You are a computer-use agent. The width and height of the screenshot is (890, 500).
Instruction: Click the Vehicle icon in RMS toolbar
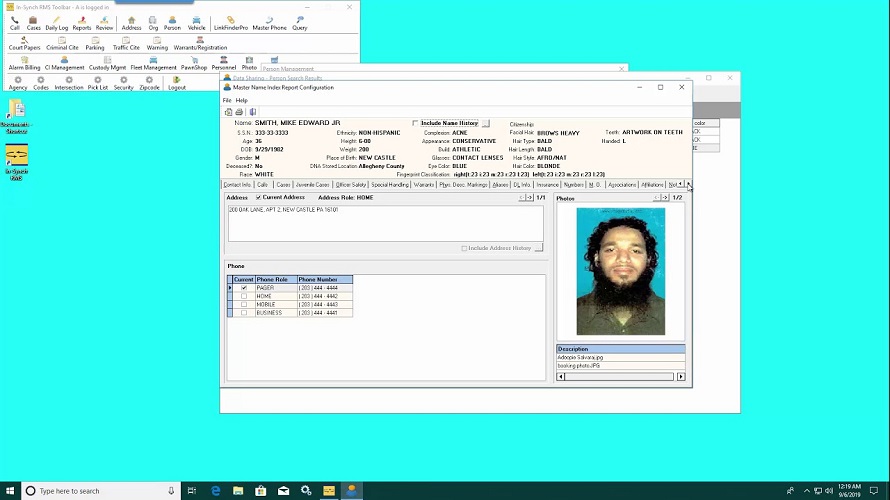(x=197, y=22)
